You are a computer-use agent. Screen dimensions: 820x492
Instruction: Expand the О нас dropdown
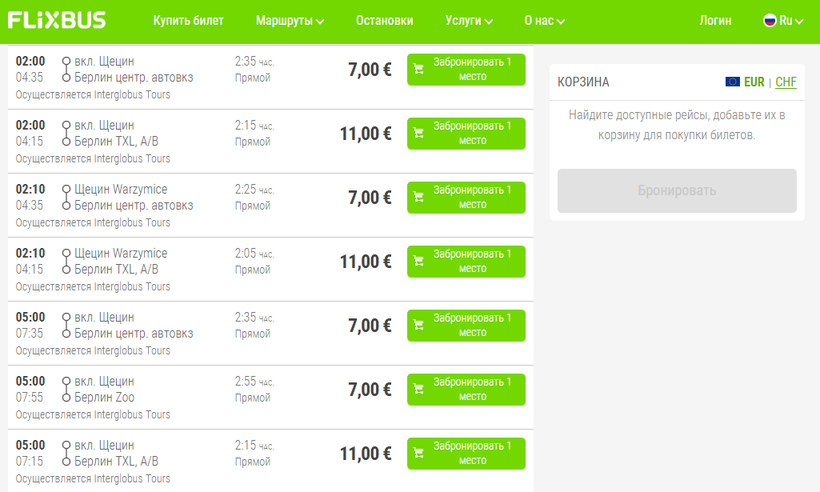[x=544, y=21]
